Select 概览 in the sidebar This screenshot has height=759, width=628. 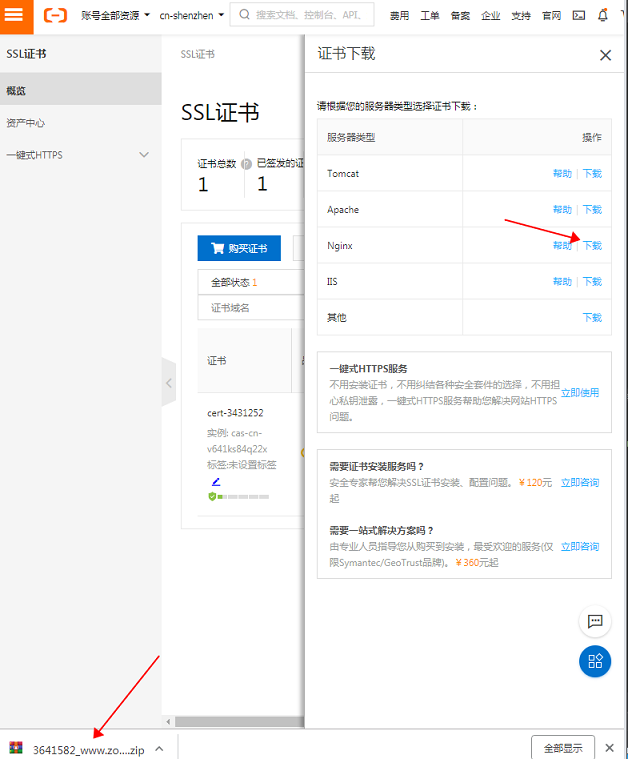pos(80,90)
